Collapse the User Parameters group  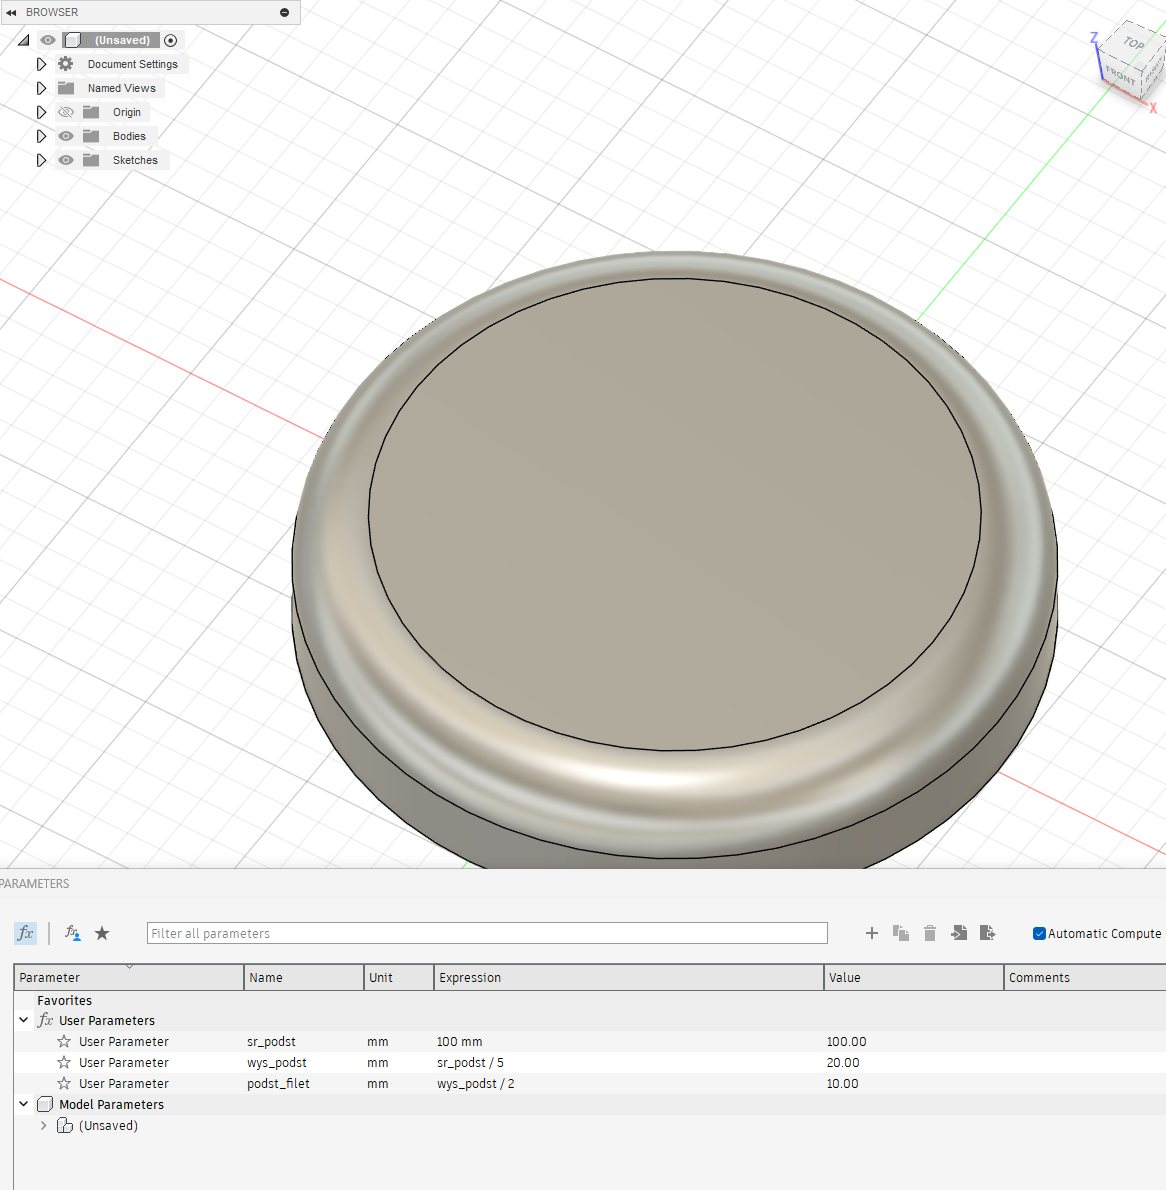point(24,1020)
